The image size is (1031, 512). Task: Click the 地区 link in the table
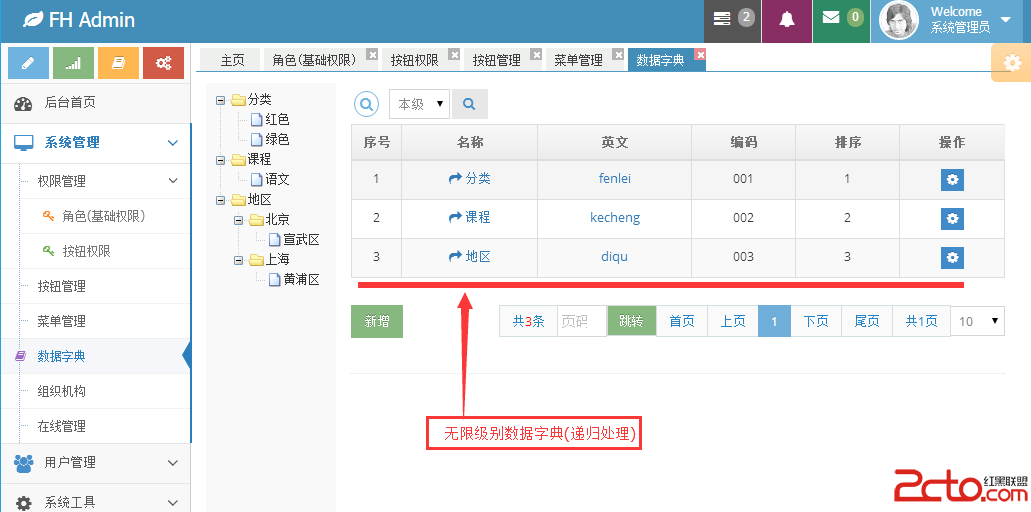pos(469,256)
